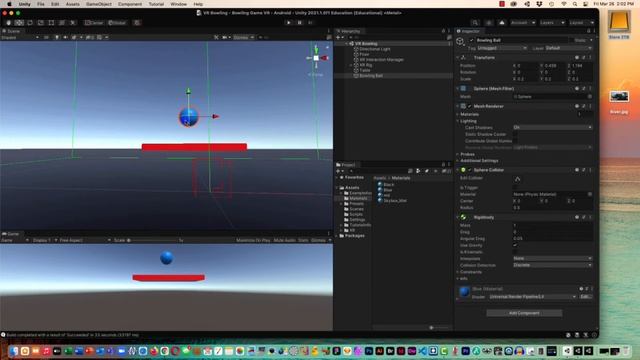Expand the Packages folder in Project
Viewport: 640px width, 360px height.
click(338, 236)
